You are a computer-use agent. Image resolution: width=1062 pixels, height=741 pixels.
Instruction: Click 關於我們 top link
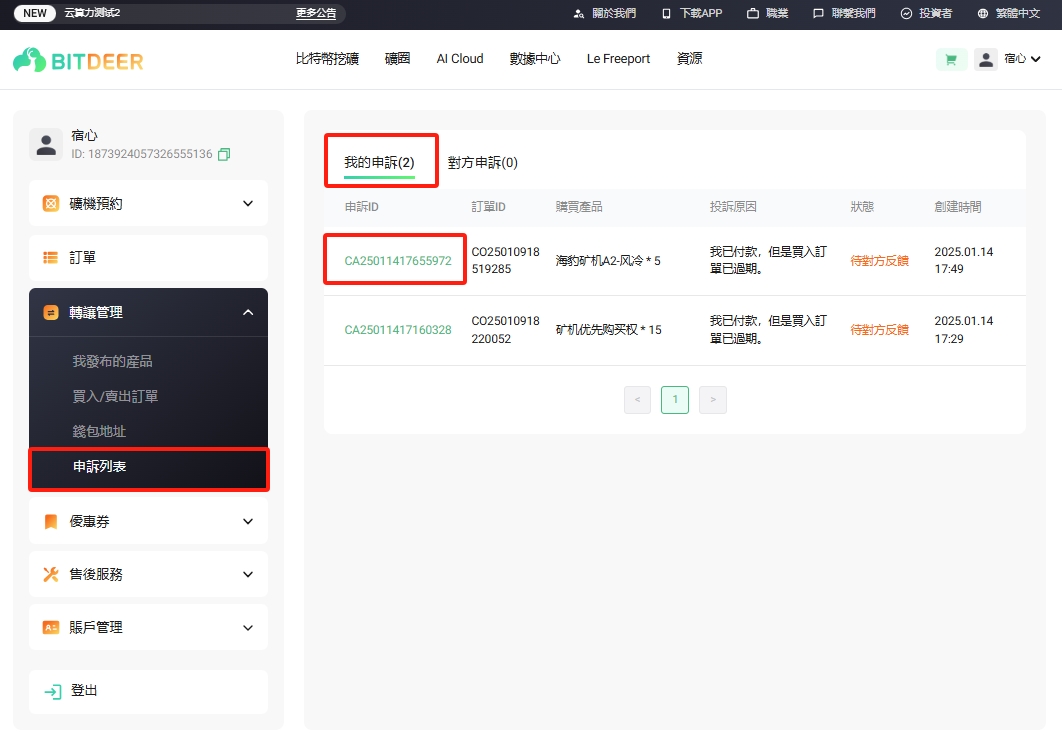(614, 14)
